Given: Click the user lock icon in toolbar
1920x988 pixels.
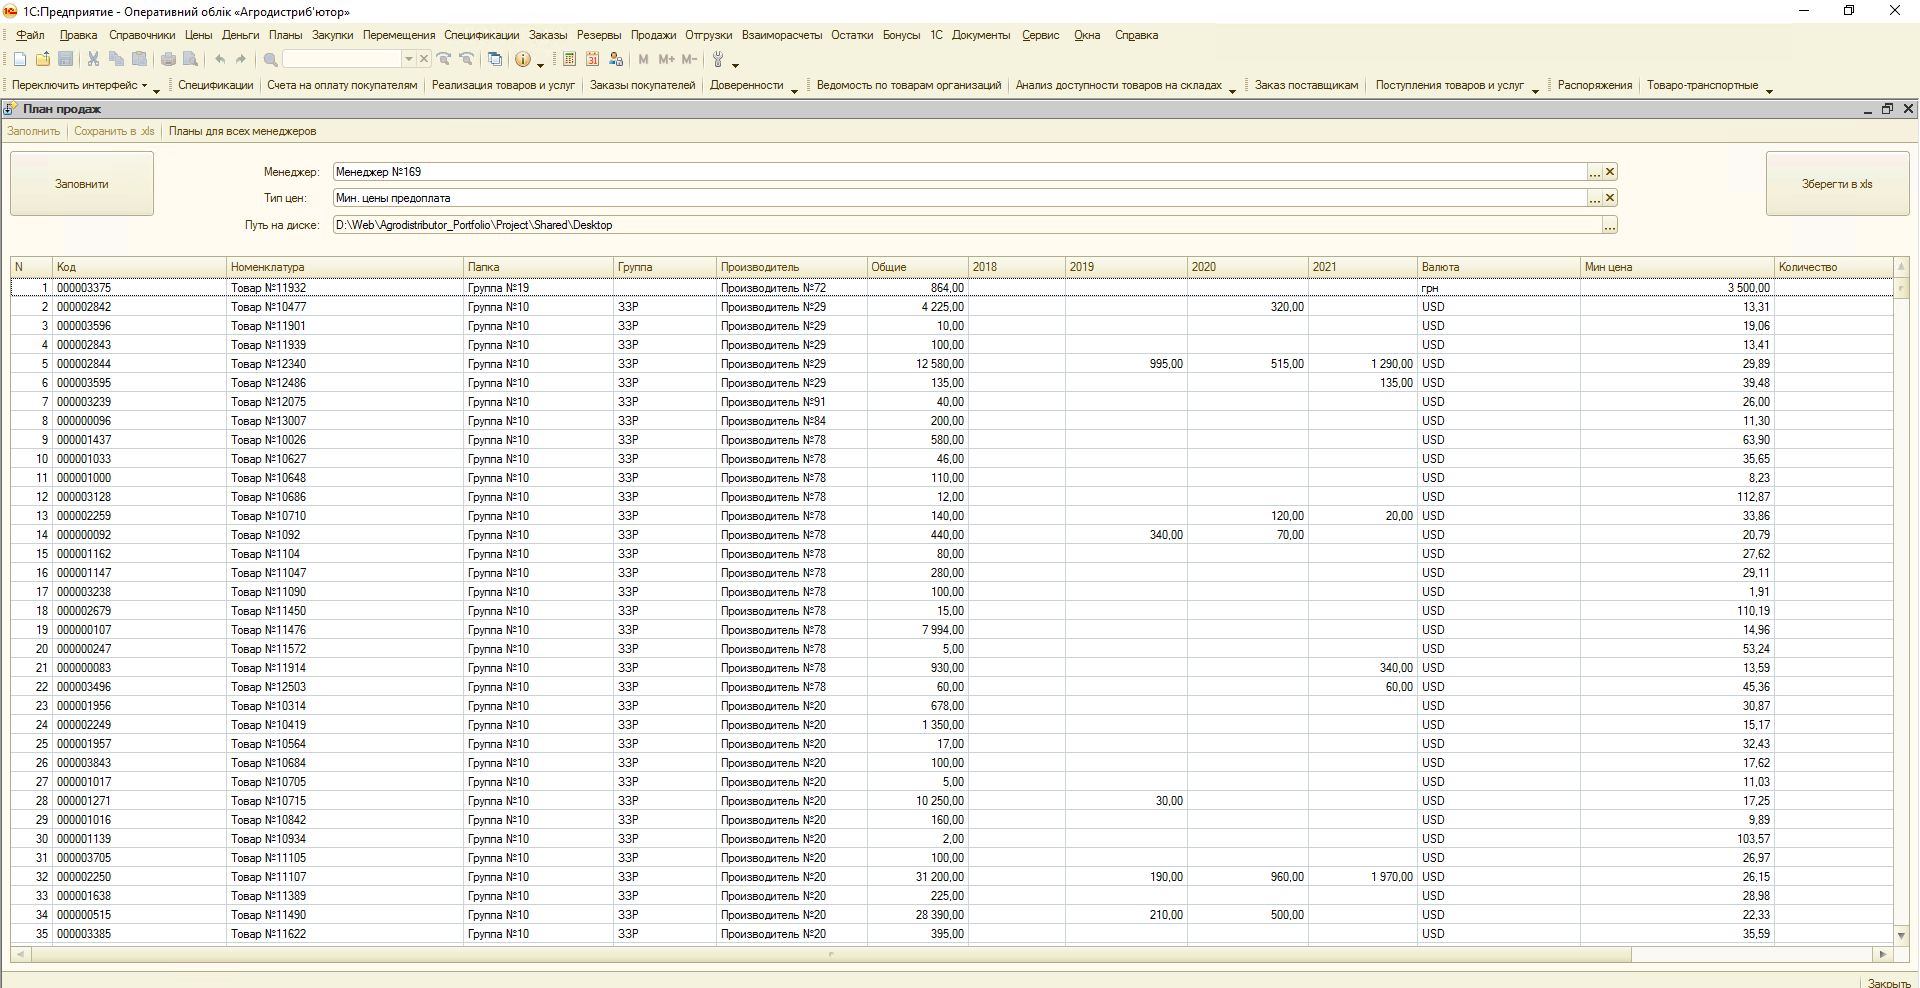Looking at the screenshot, I should point(616,60).
